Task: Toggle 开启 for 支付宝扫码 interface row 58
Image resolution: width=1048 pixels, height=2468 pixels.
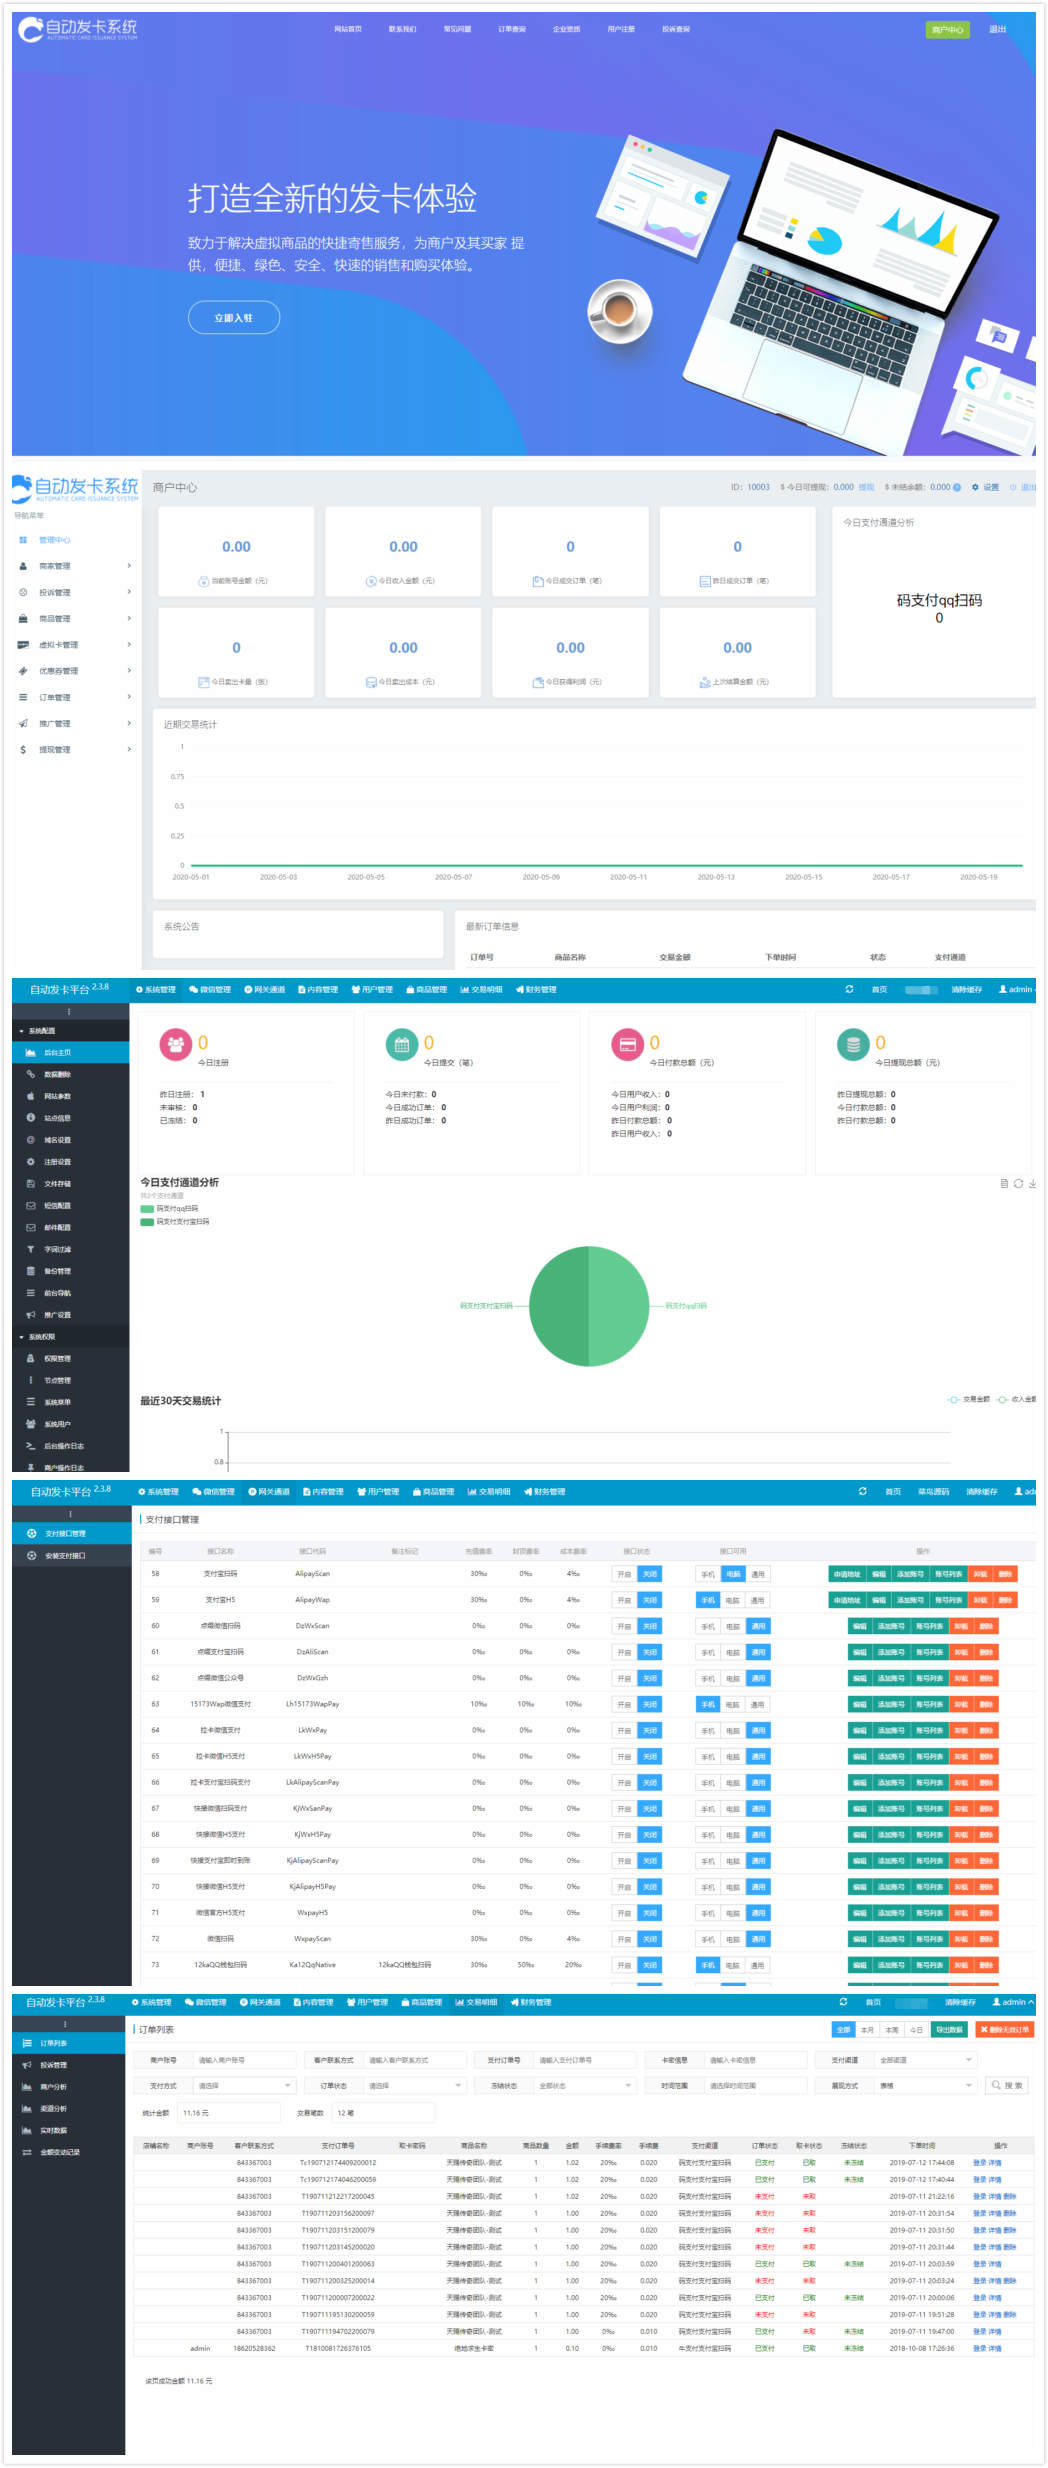Action: pos(624,1574)
